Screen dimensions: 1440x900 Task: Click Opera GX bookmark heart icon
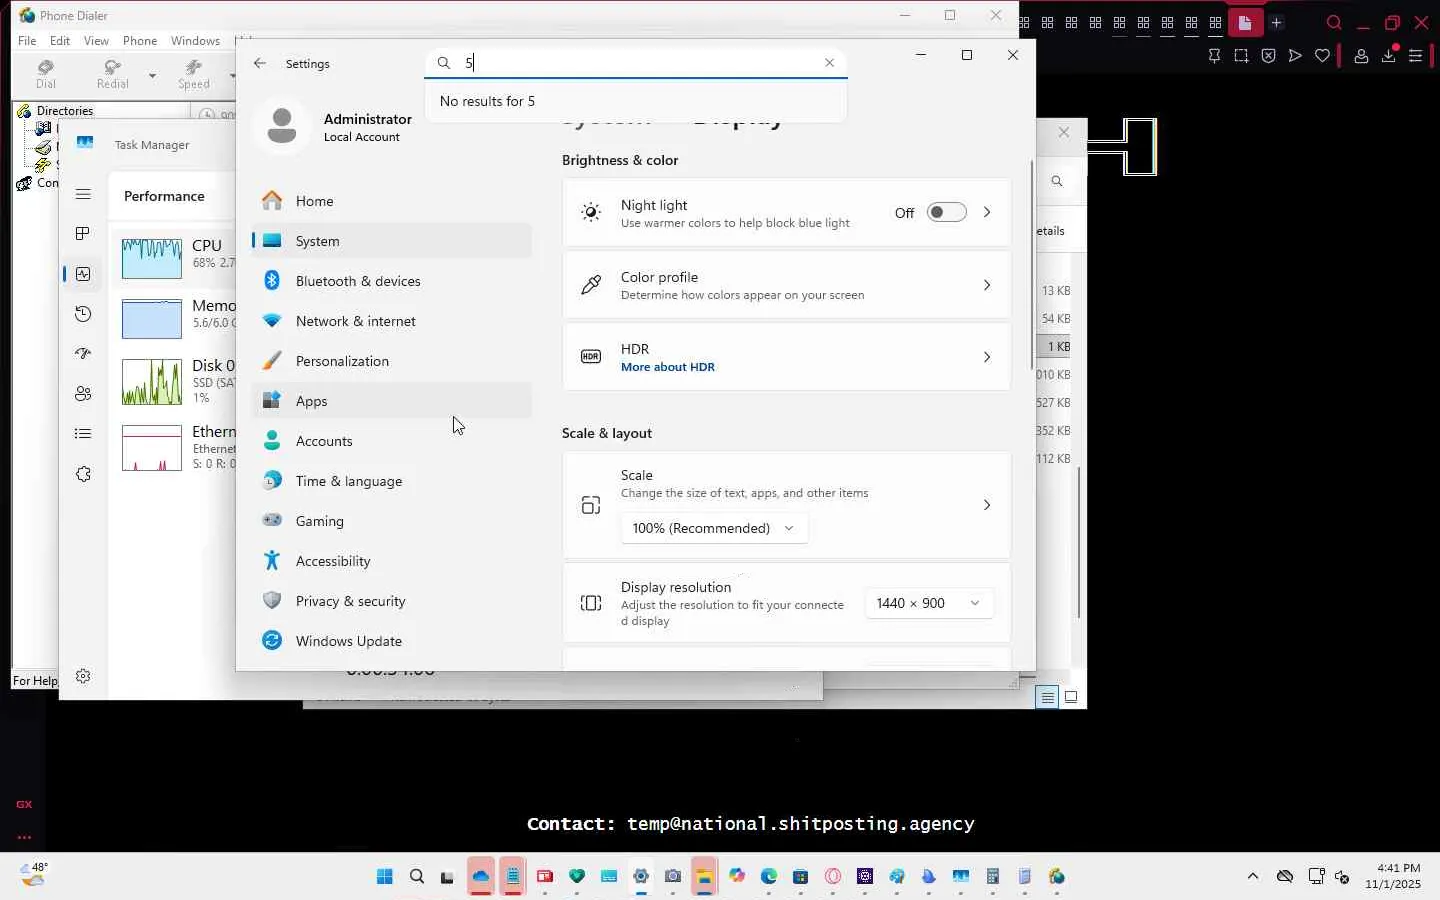[x=1323, y=56]
